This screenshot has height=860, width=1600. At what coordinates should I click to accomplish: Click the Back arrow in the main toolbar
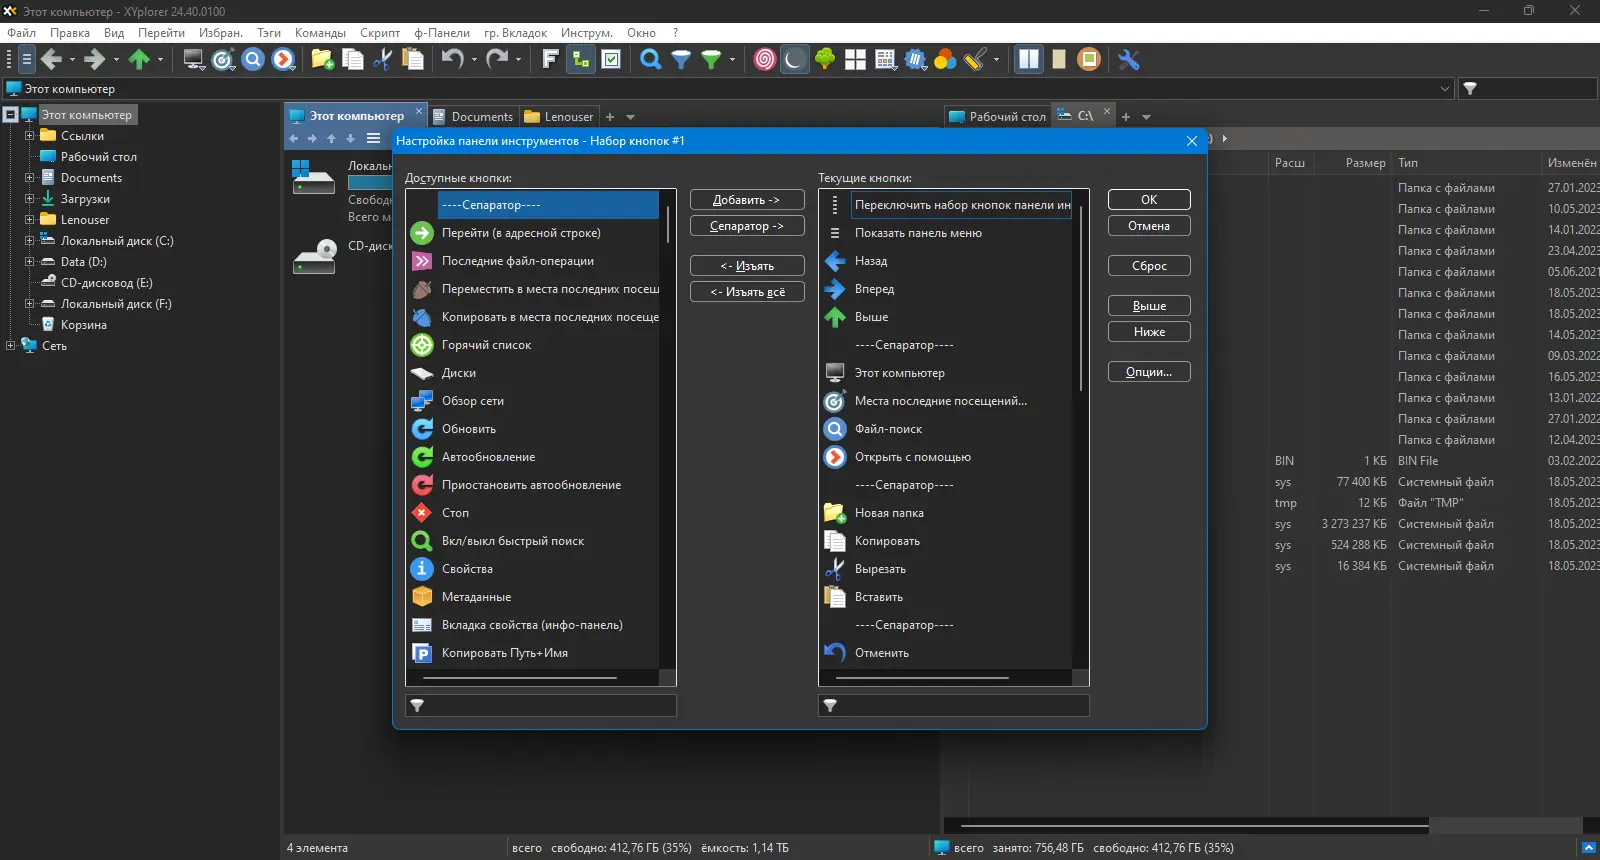click(x=51, y=60)
